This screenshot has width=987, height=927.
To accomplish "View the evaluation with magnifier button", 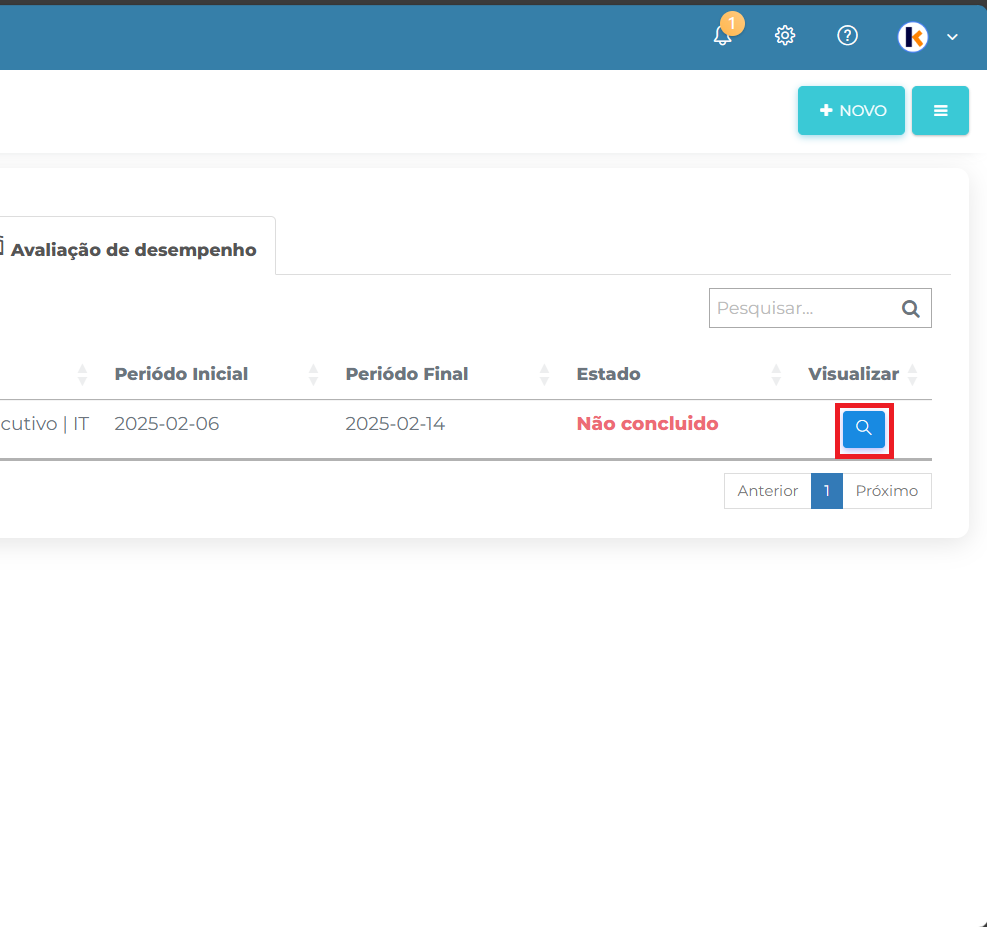I will point(864,429).
